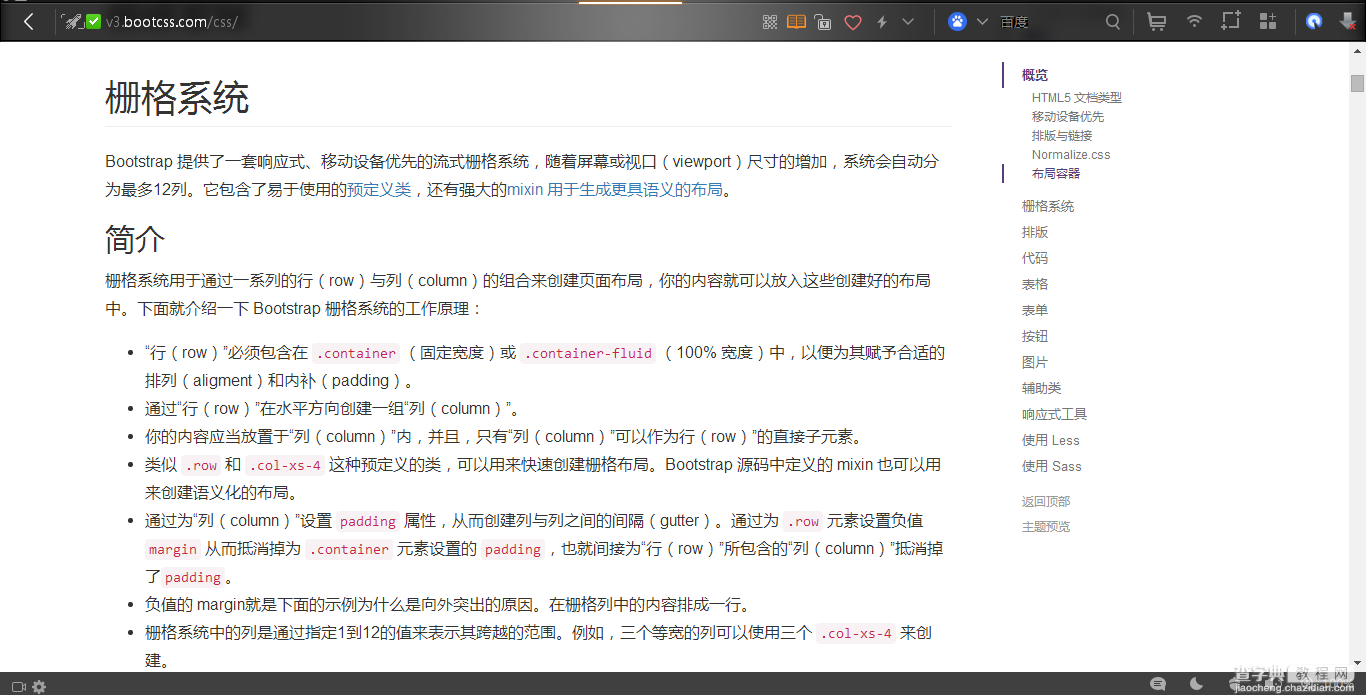
Task: Jump to 表单 in sidebar navigation
Action: pos(1035,310)
